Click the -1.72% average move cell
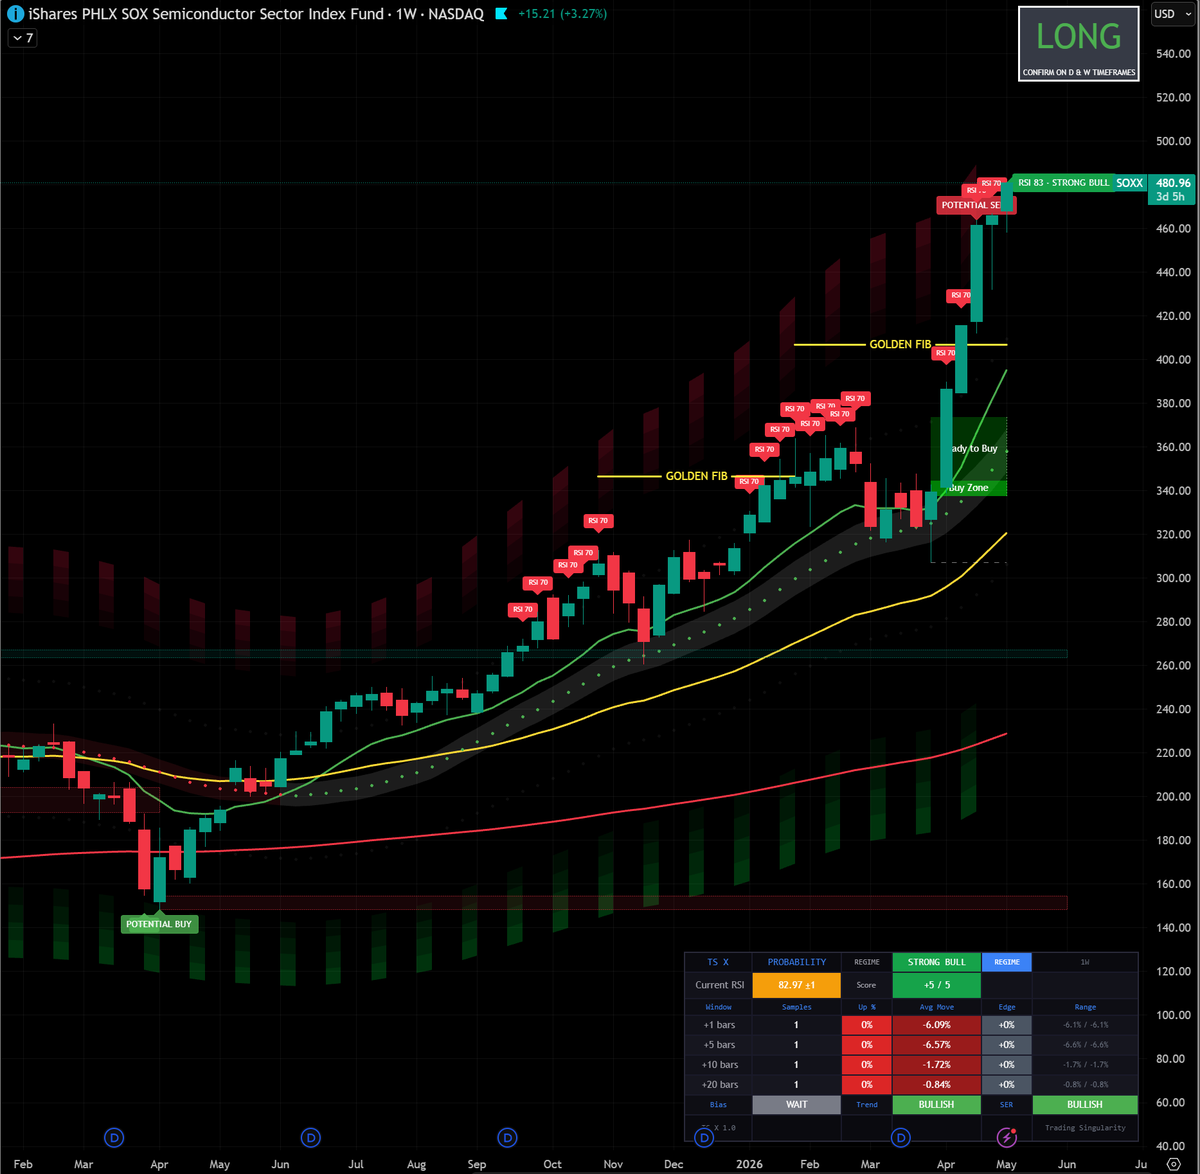1200x1174 pixels. (937, 1065)
